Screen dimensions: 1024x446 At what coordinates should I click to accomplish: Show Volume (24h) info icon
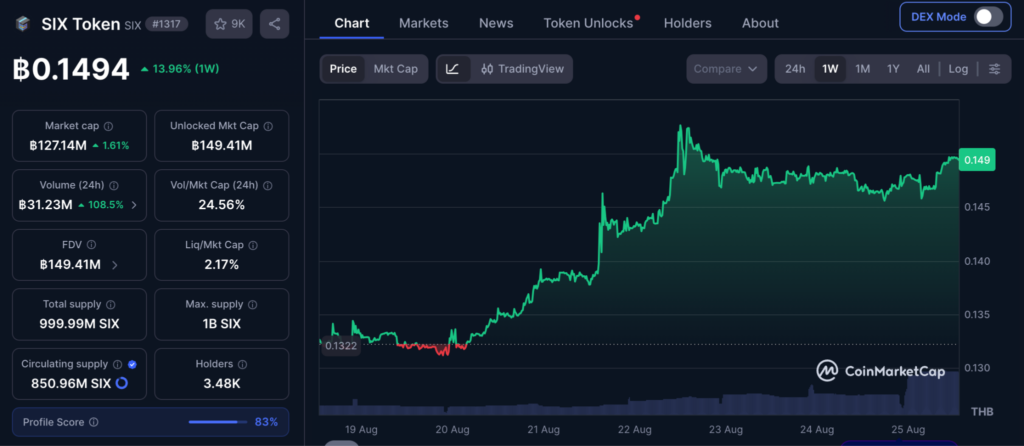coord(114,185)
